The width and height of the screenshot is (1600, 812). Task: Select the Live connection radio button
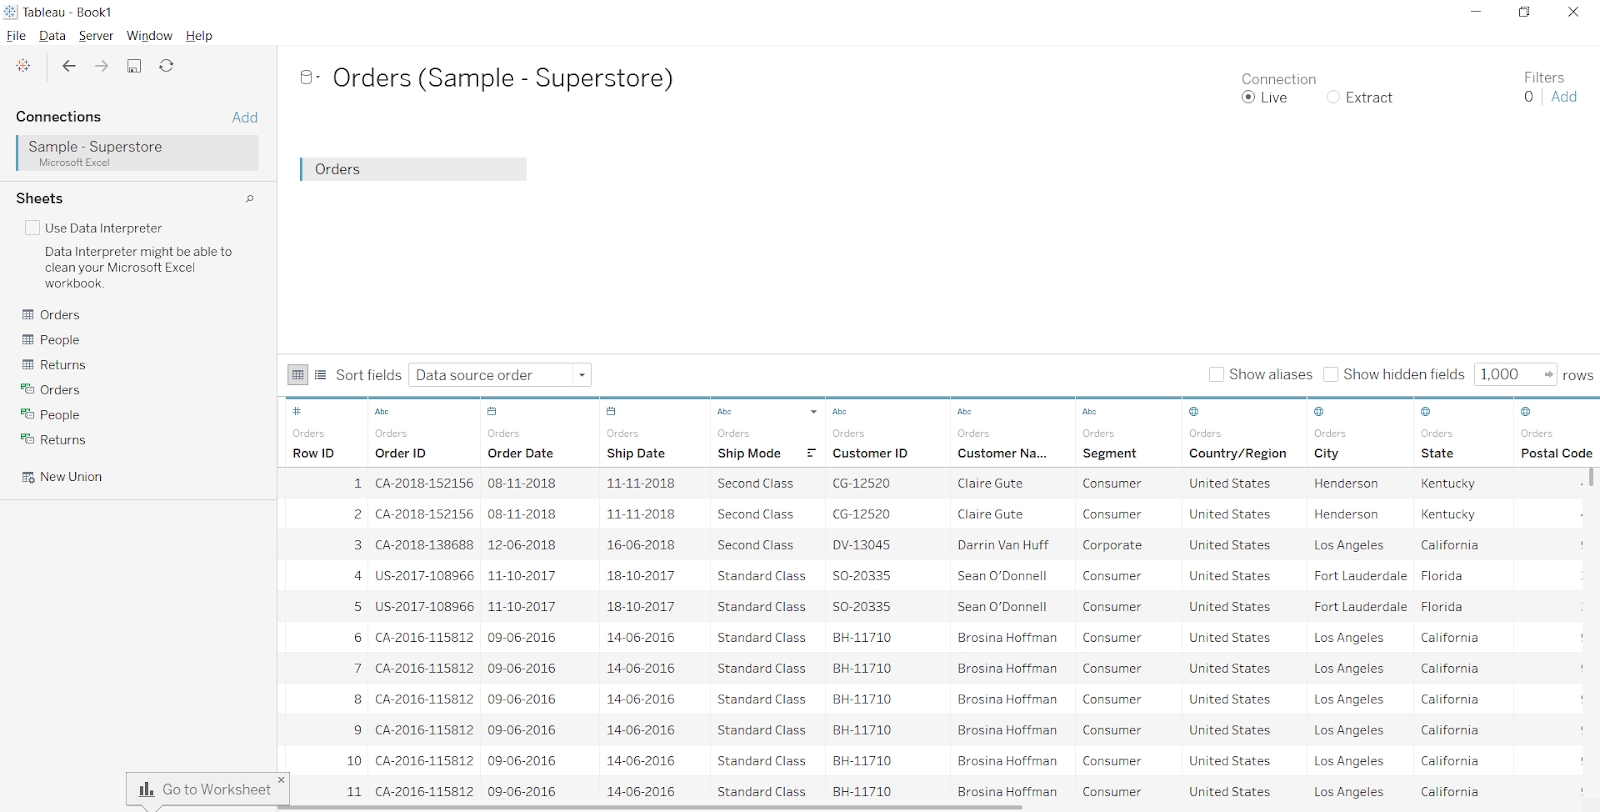click(1248, 97)
